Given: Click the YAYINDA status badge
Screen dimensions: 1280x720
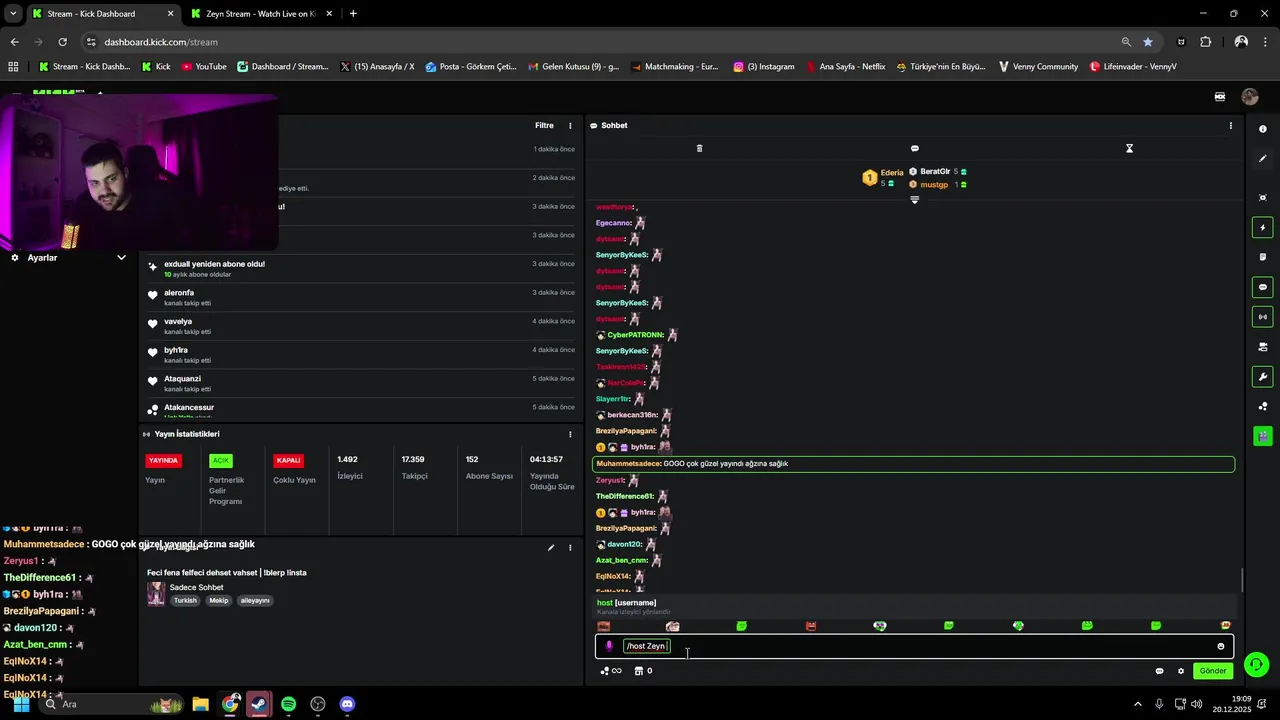Looking at the screenshot, I should (162, 460).
